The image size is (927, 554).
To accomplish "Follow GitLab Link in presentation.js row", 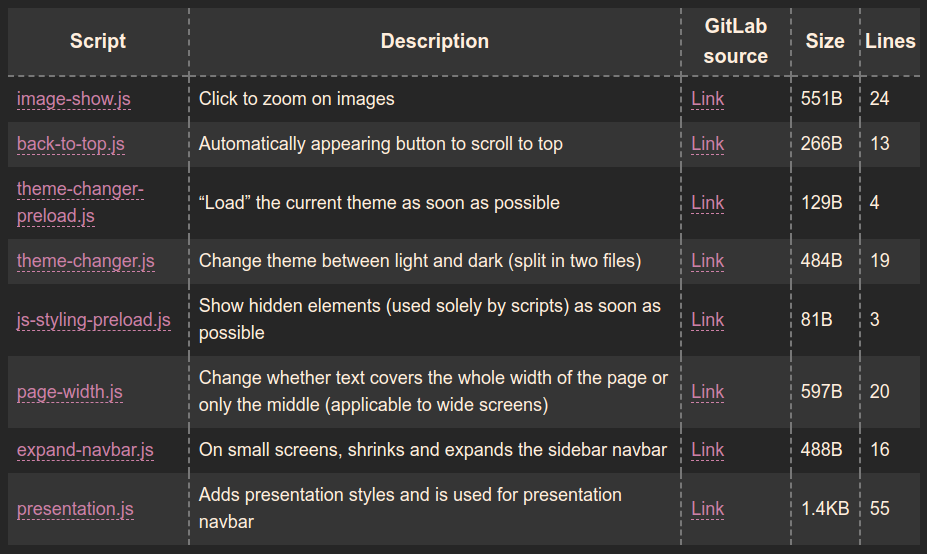I will pyautogui.click(x=708, y=509).
